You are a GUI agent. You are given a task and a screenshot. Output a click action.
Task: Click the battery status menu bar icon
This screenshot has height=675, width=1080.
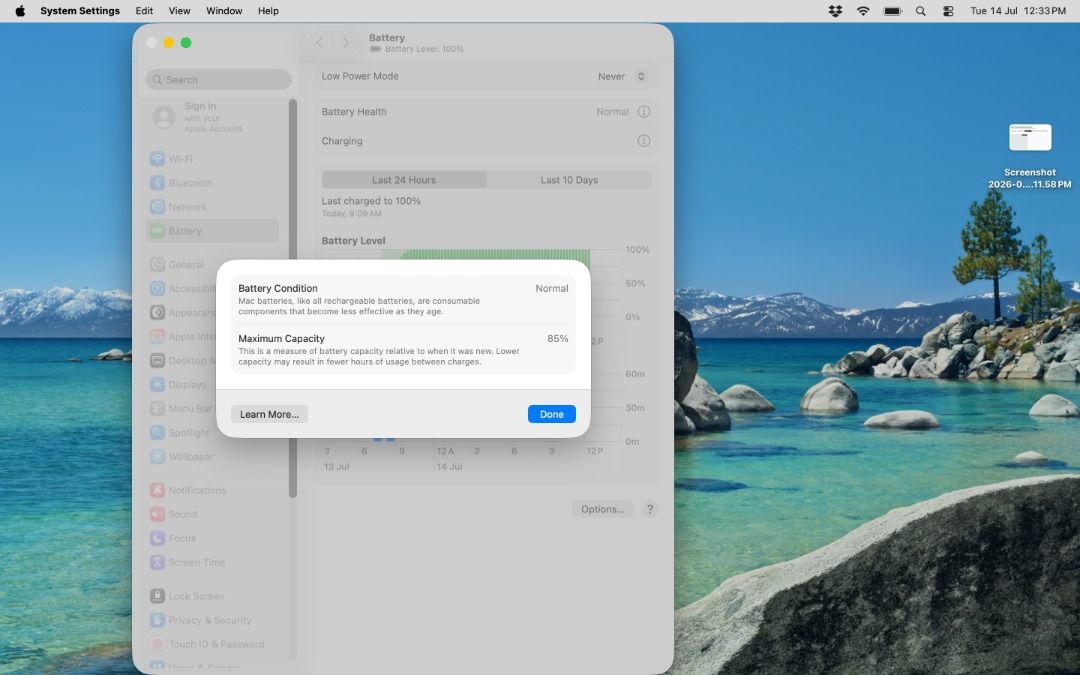(893, 11)
